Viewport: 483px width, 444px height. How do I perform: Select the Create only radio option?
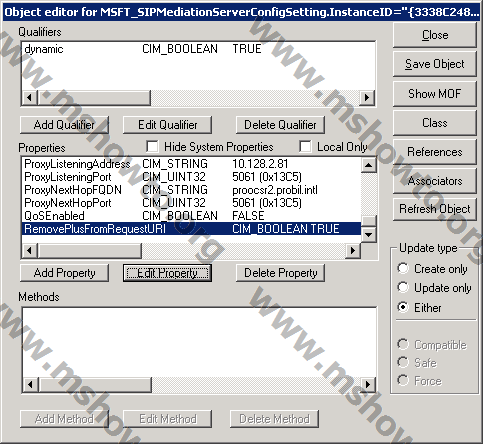coord(403,268)
